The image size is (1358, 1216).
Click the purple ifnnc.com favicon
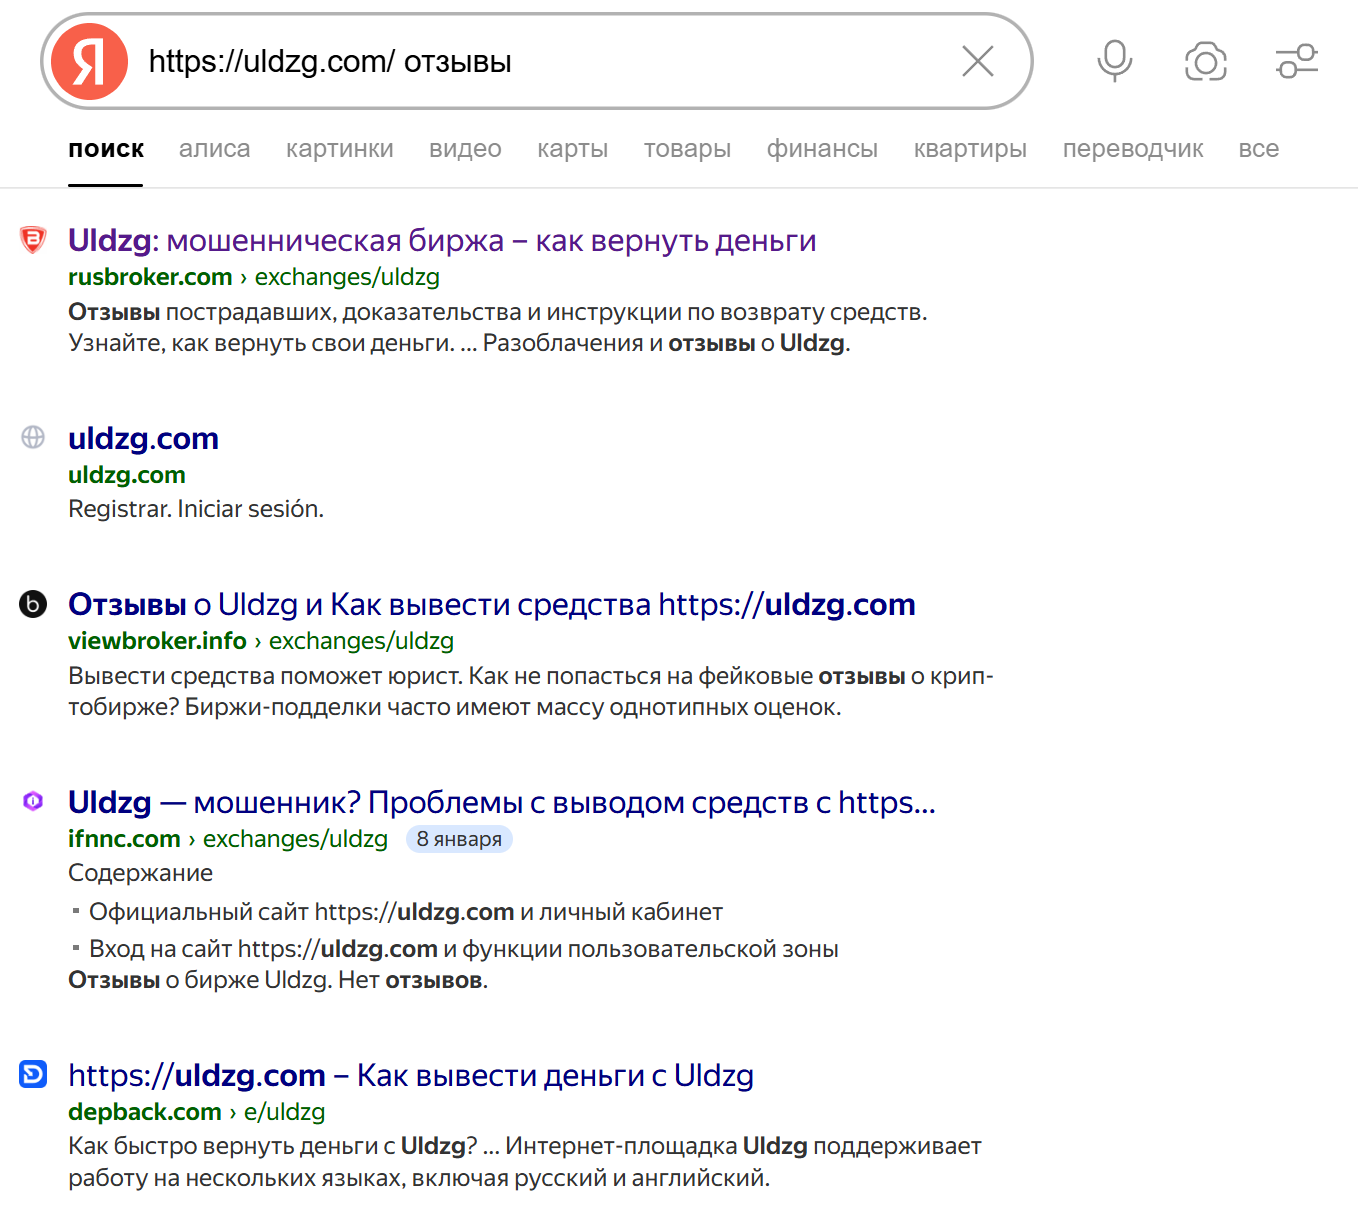[x=33, y=801]
